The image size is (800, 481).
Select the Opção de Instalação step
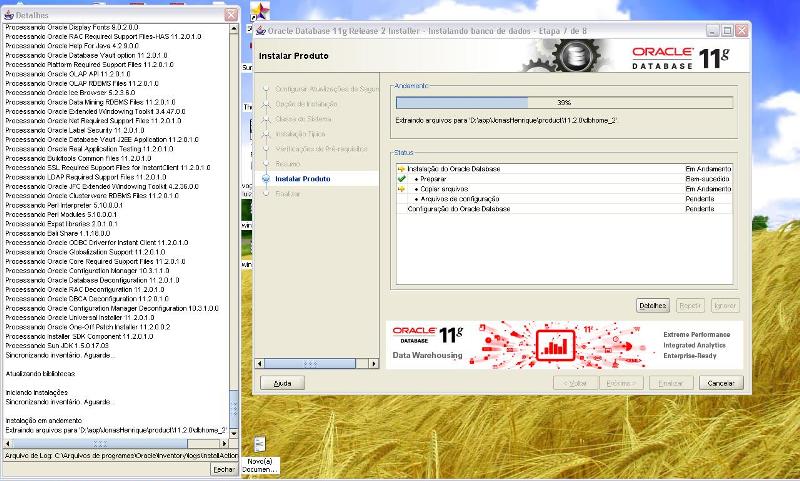306,104
